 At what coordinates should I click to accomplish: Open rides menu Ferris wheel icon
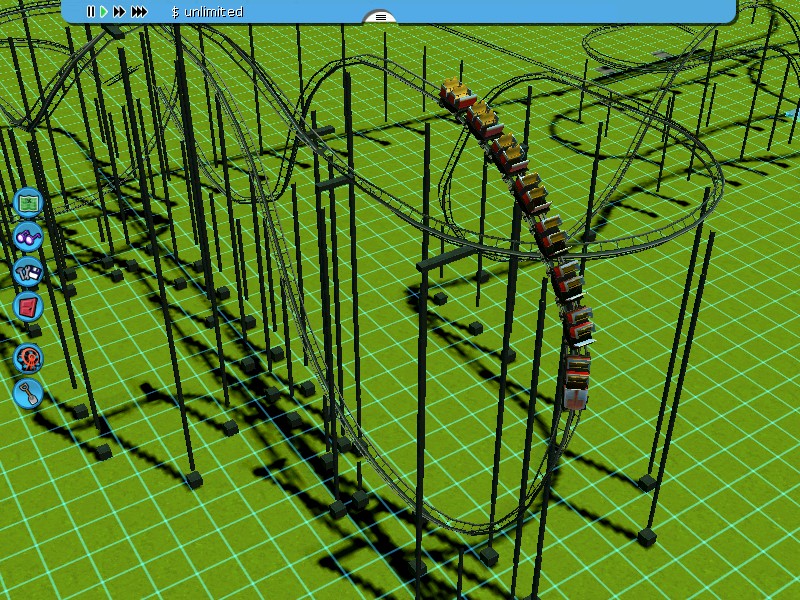pyautogui.click(x=28, y=357)
